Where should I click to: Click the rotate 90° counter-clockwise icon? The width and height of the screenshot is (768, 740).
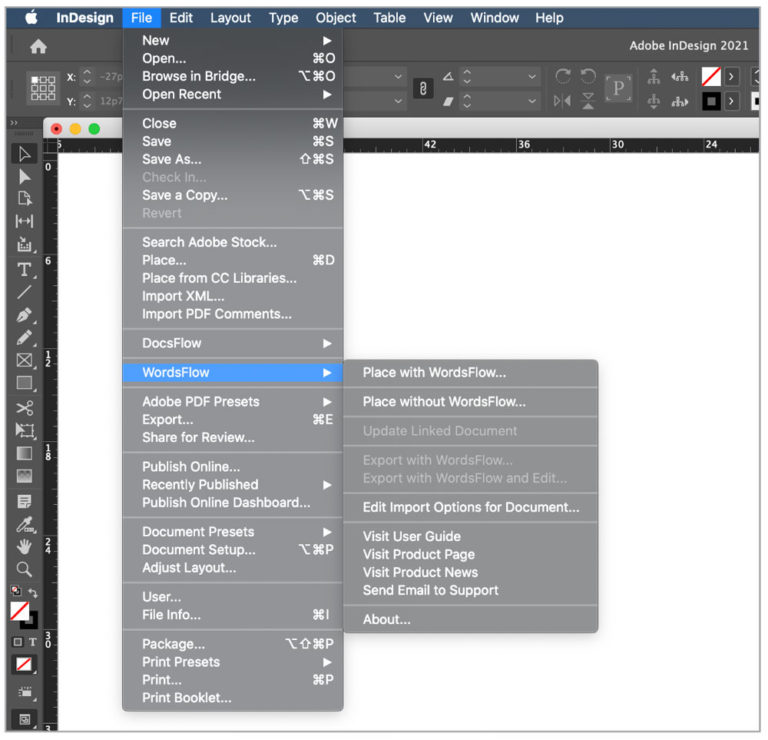click(588, 76)
